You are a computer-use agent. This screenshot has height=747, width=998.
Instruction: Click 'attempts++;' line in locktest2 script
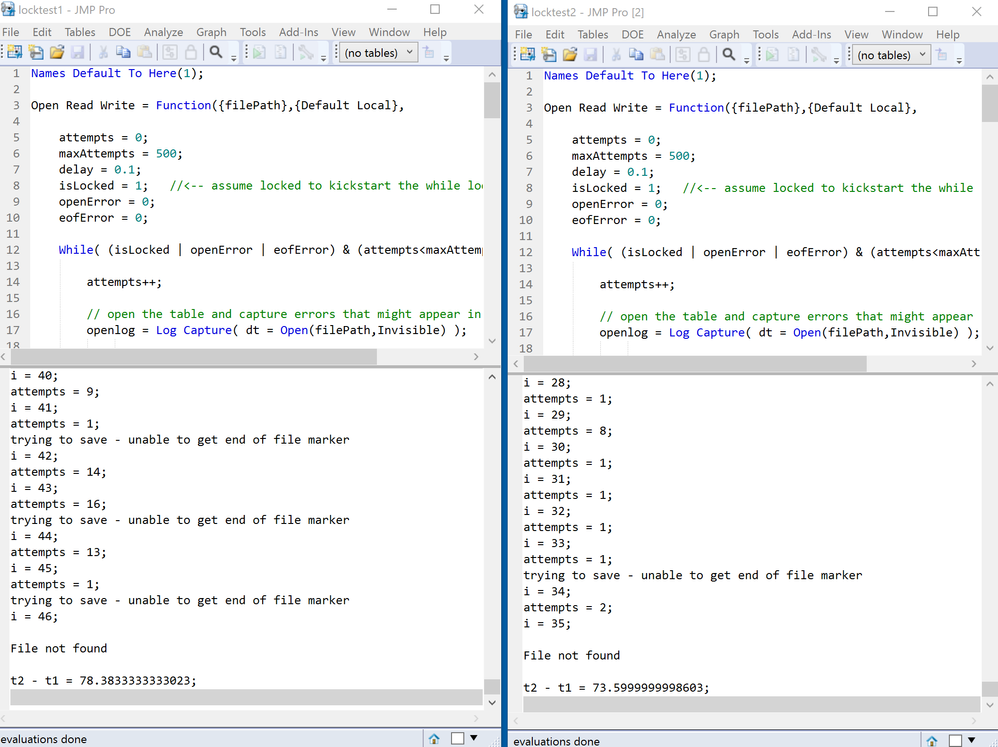point(636,284)
